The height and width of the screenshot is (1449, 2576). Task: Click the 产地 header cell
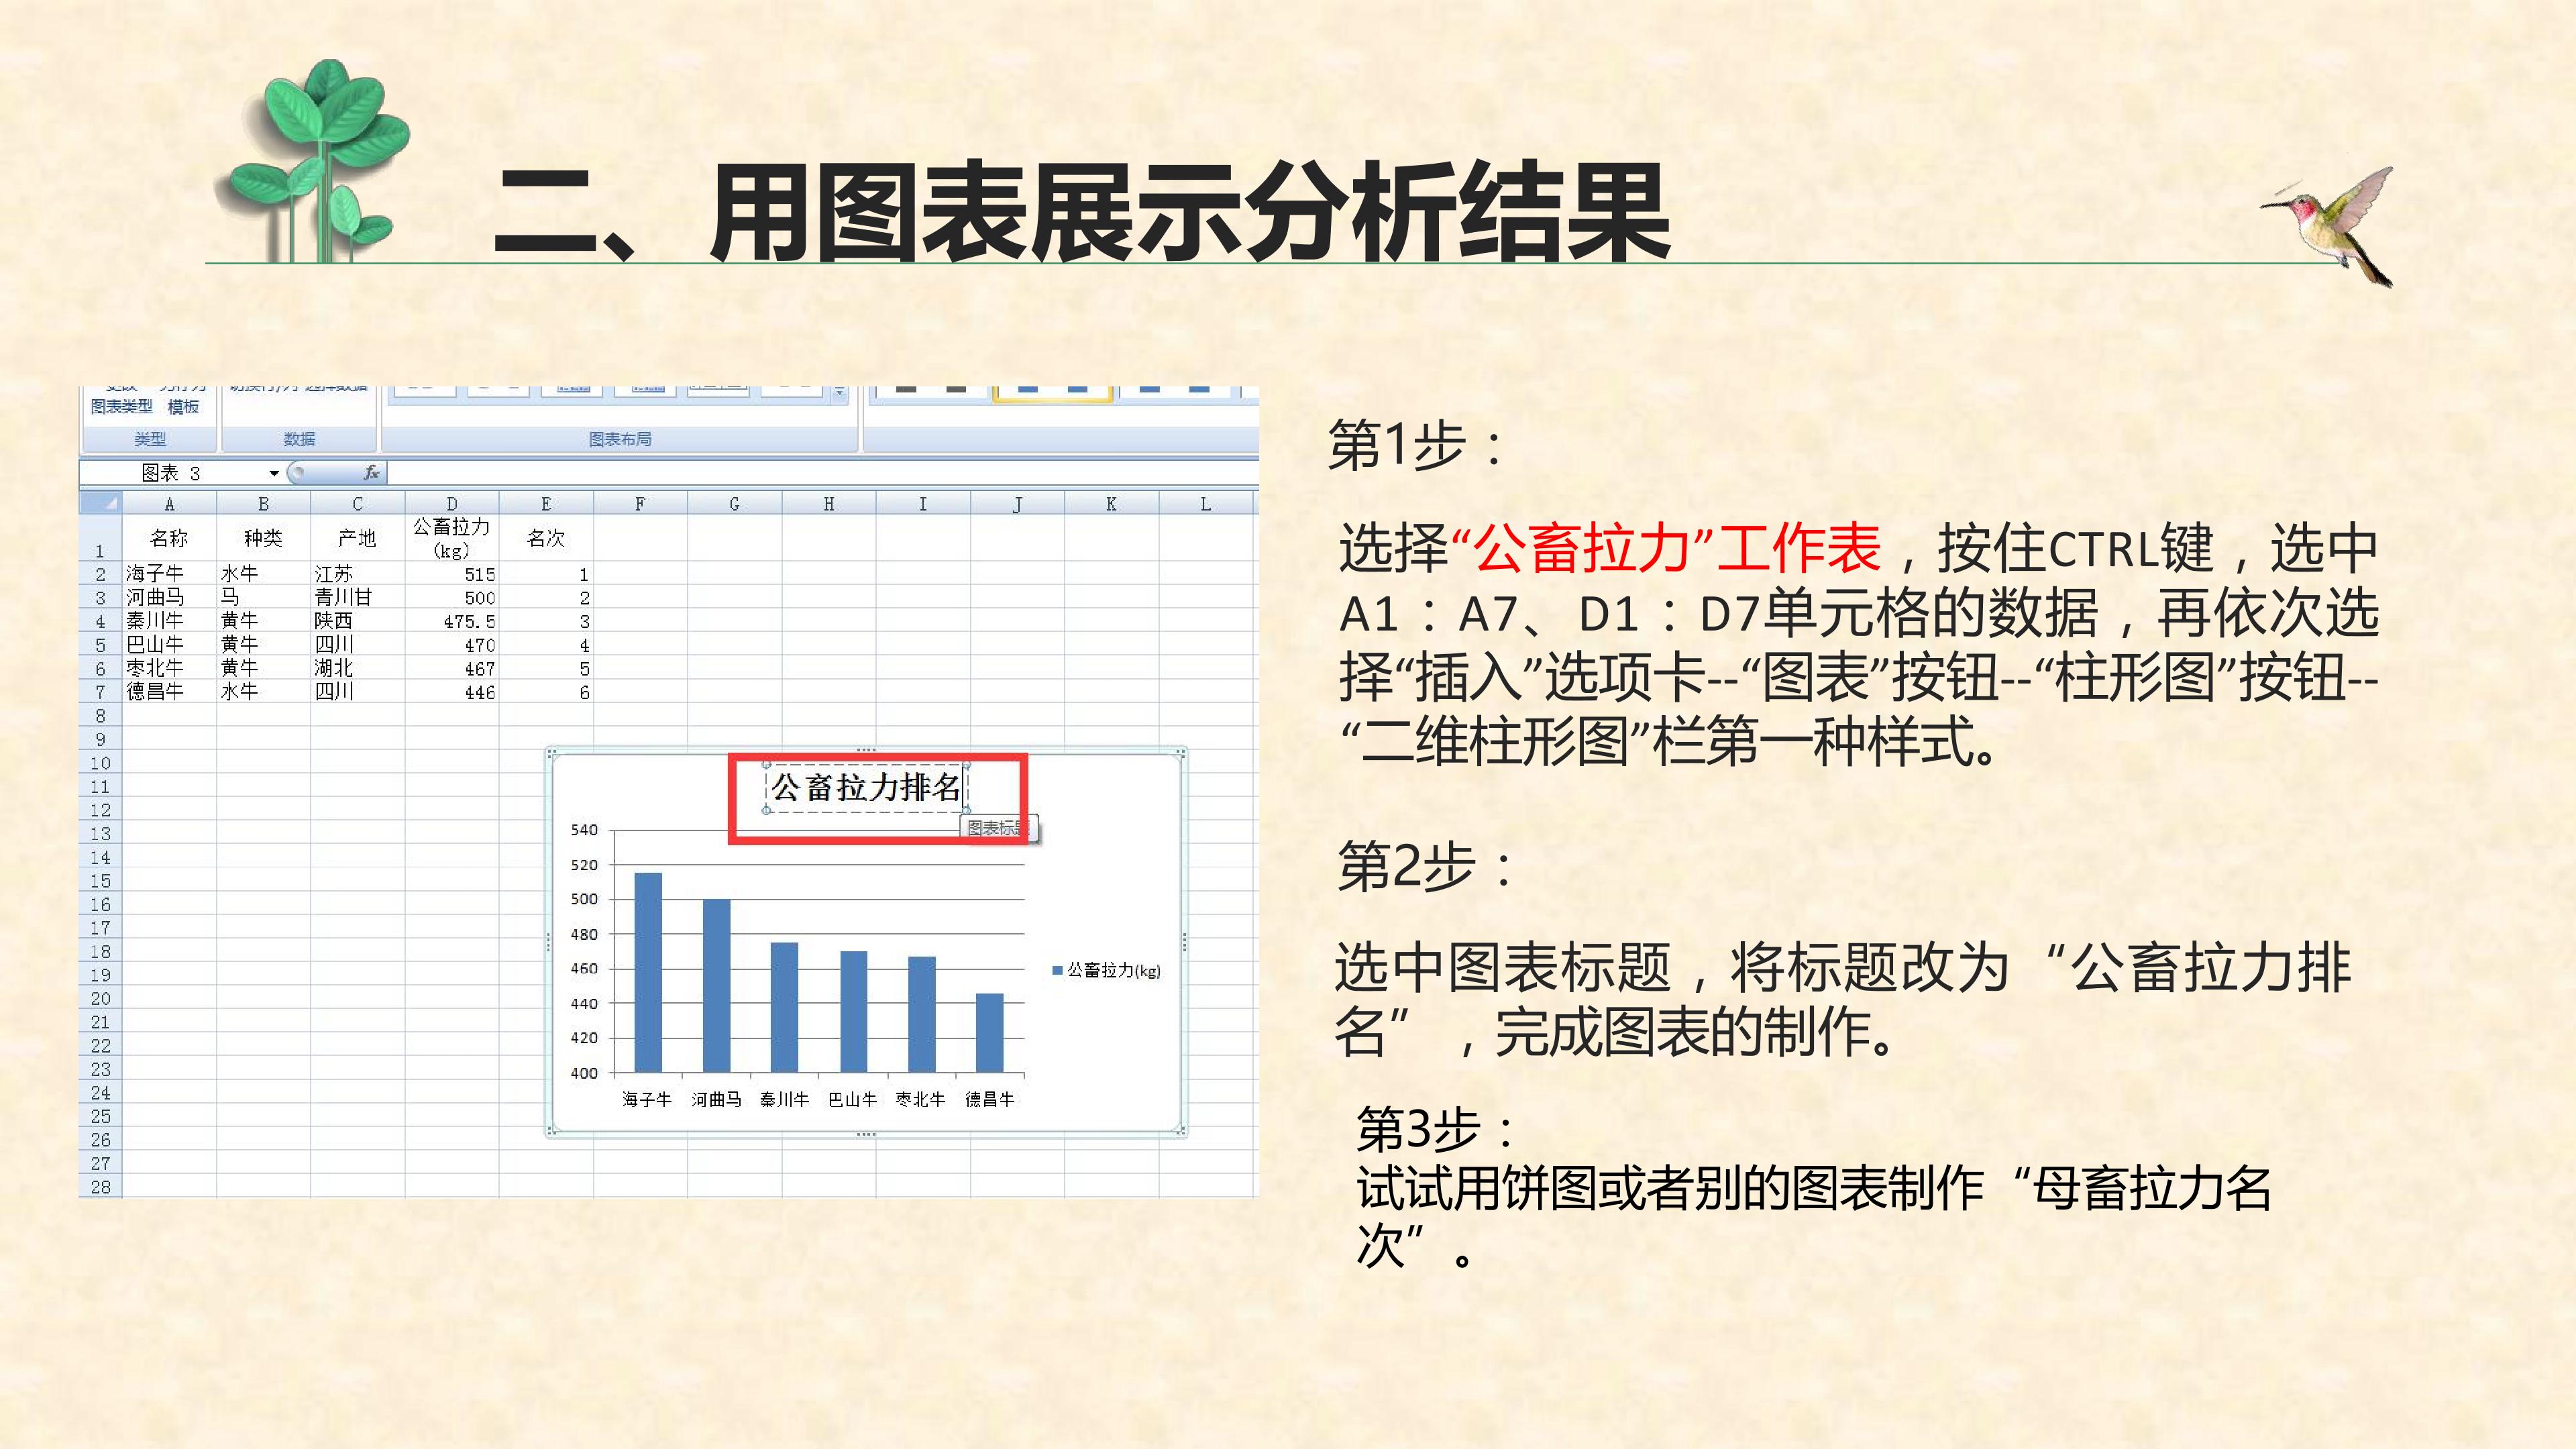pos(357,538)
